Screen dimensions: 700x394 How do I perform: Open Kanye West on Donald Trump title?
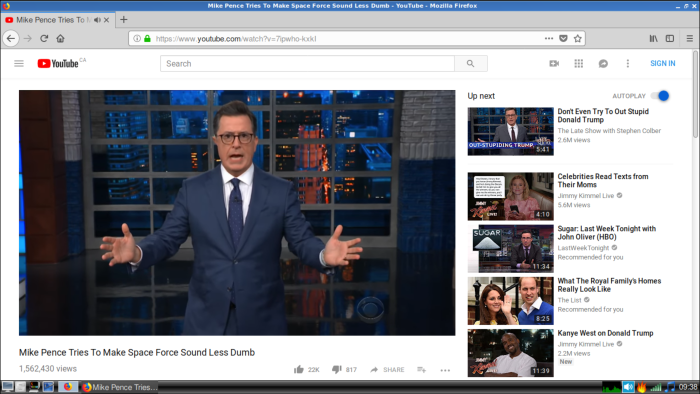click(605, 333)
